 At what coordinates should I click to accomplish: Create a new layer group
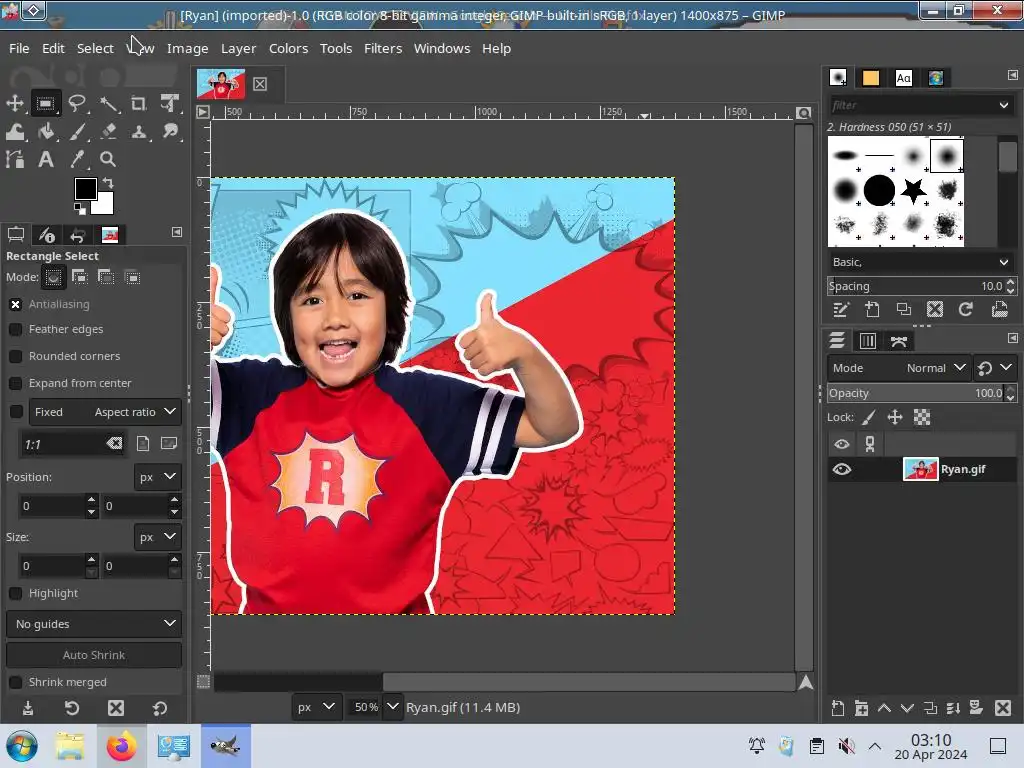[x=861, y=708]
